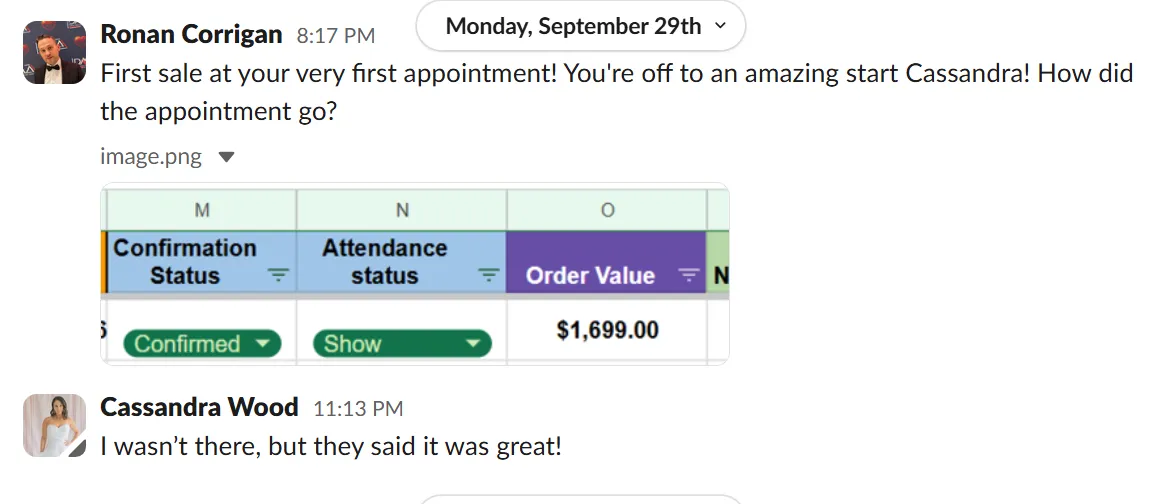Click Ronan Corrigan's profile avatar
Screen dimensions: 1162x504
(54, 52)
